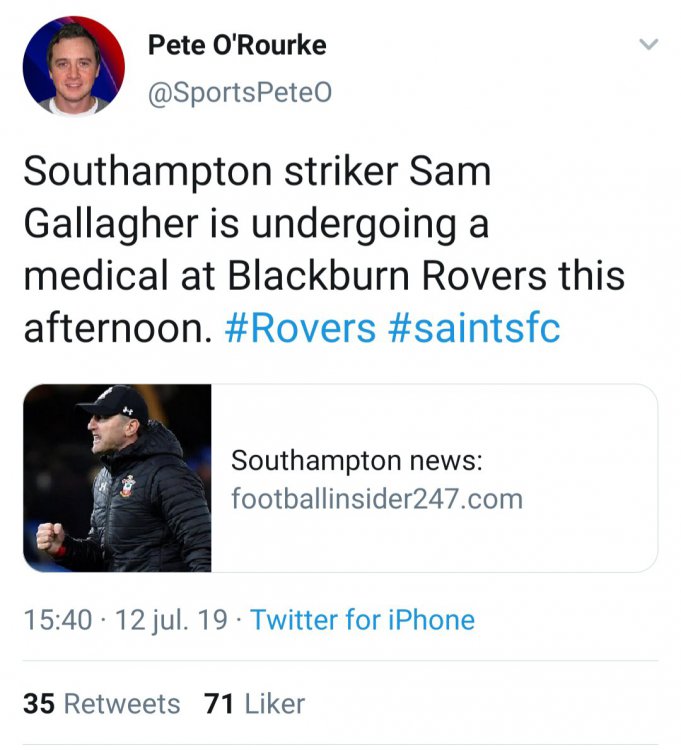Open the #Rovers hashtag

point(301,328)
